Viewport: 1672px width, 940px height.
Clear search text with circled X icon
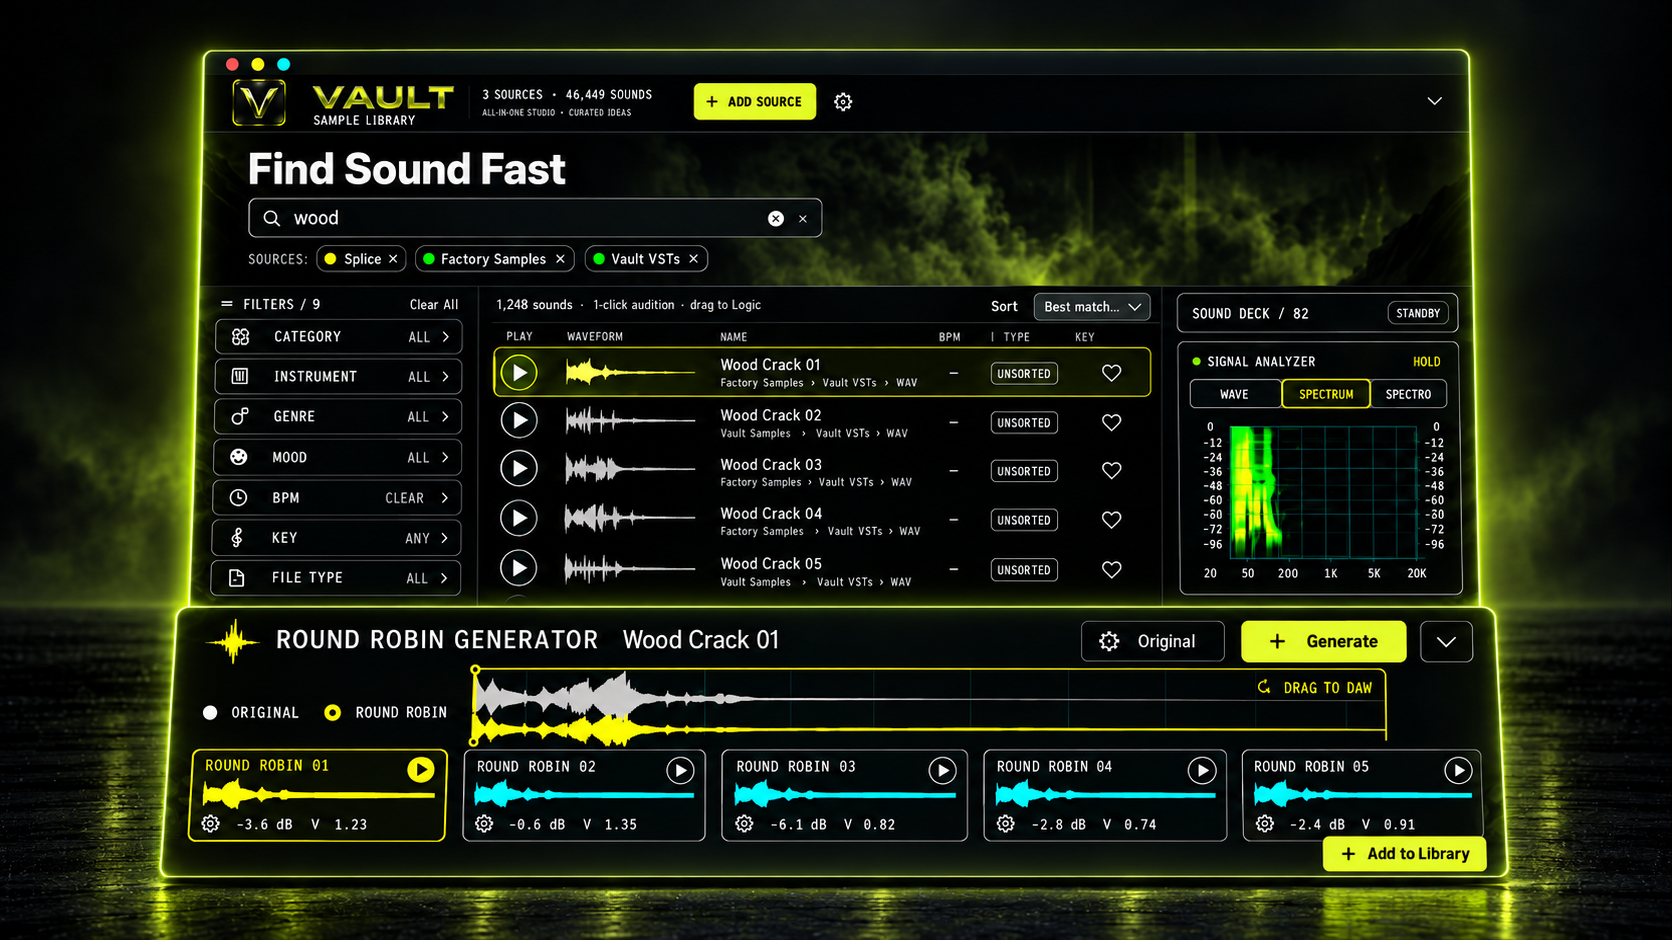[776, 218]
